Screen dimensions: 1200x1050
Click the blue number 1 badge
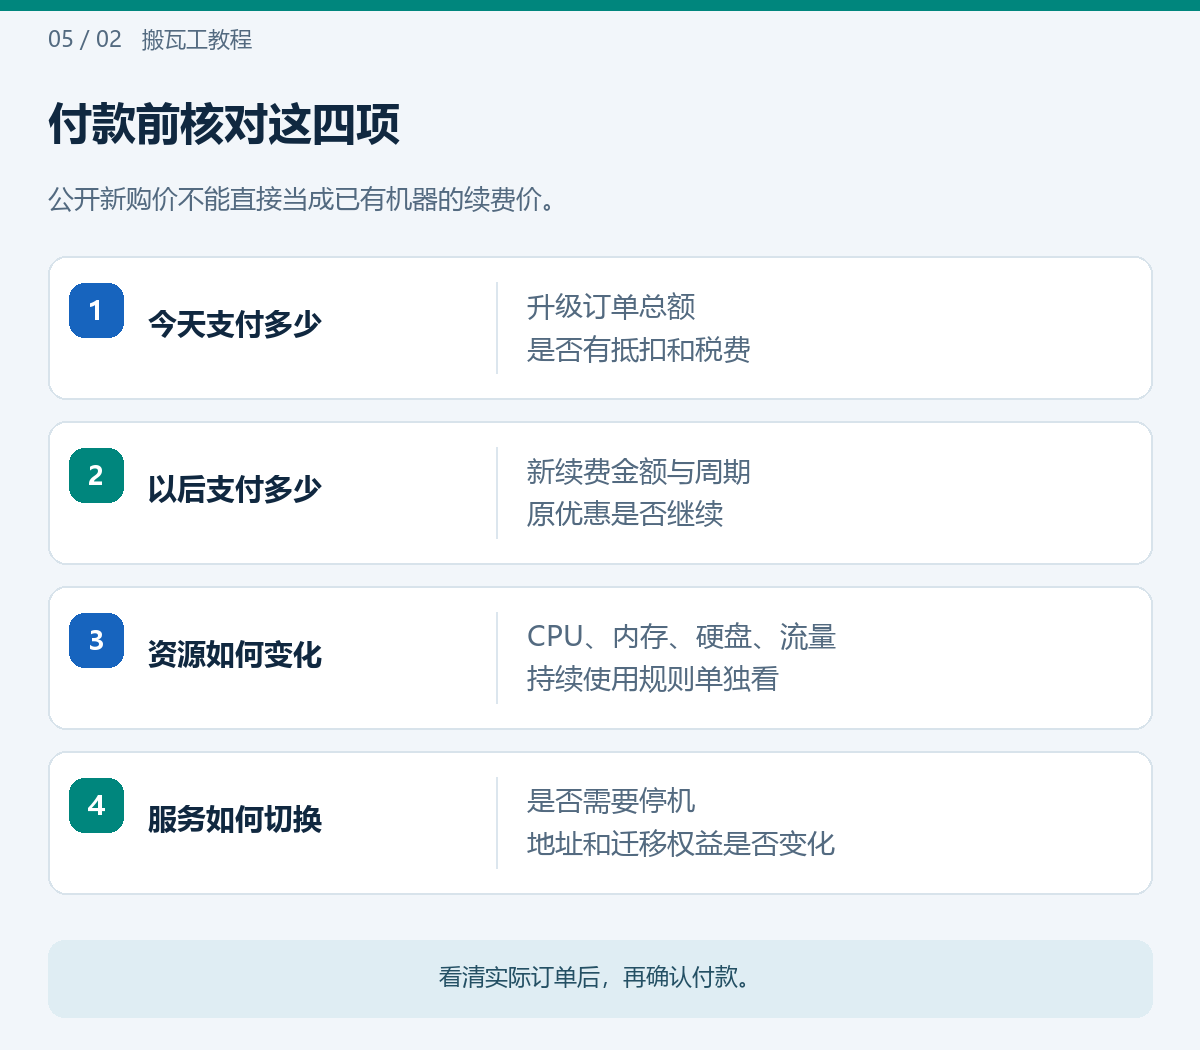coord(96,310)
